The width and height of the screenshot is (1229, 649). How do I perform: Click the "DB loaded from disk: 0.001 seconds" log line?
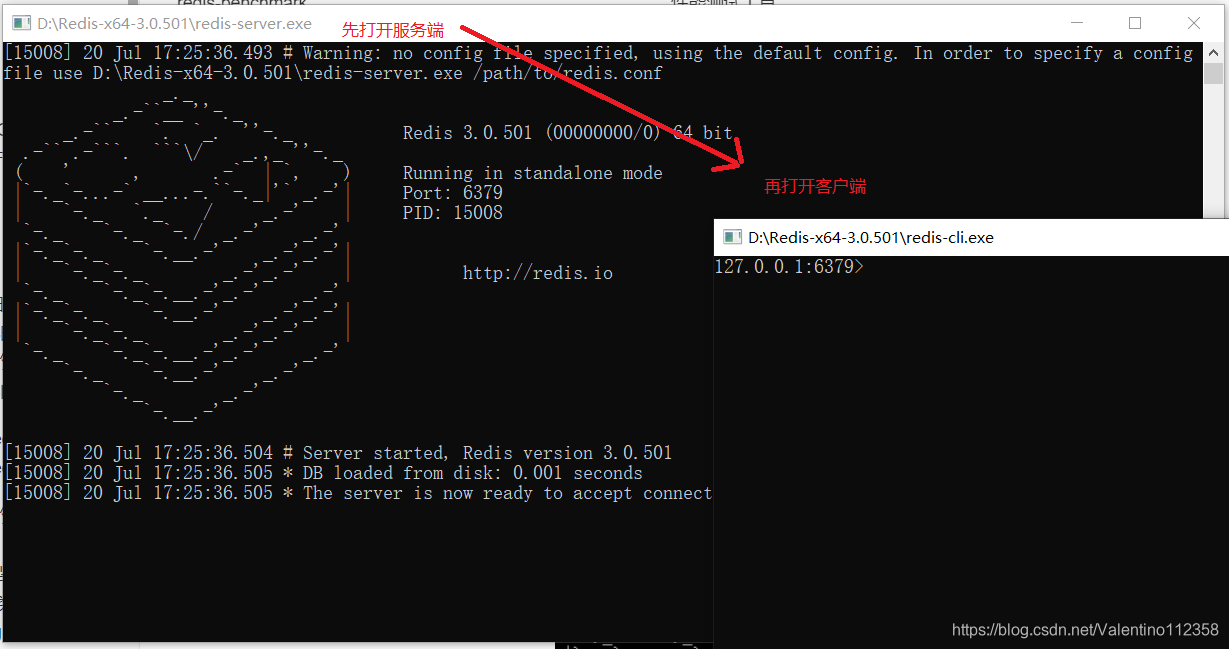(x=323, y=473)
